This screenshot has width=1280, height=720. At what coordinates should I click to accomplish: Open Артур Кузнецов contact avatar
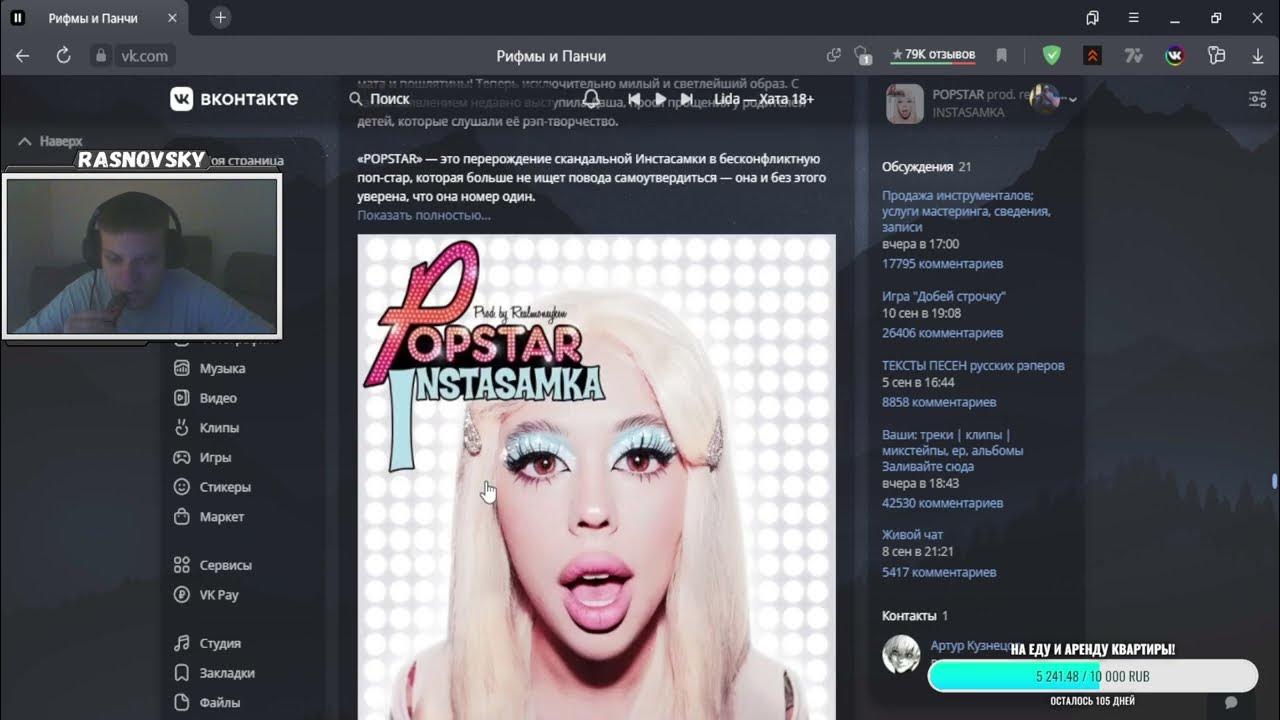(901, 654)
